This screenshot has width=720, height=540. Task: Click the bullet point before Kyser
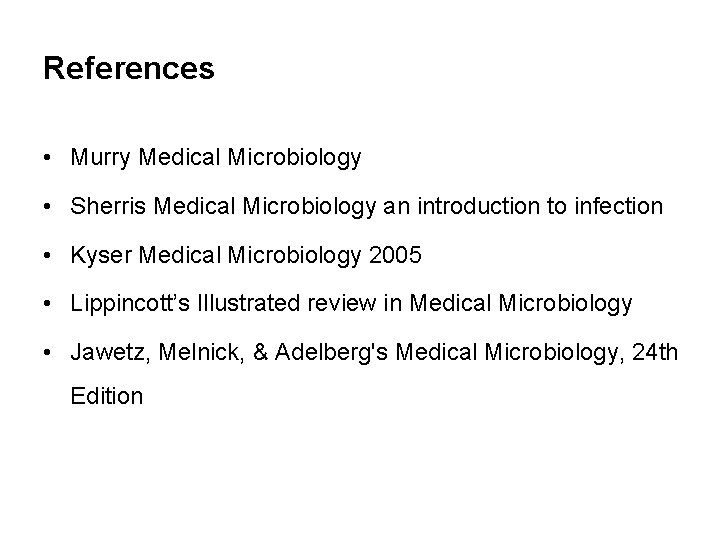48,255
